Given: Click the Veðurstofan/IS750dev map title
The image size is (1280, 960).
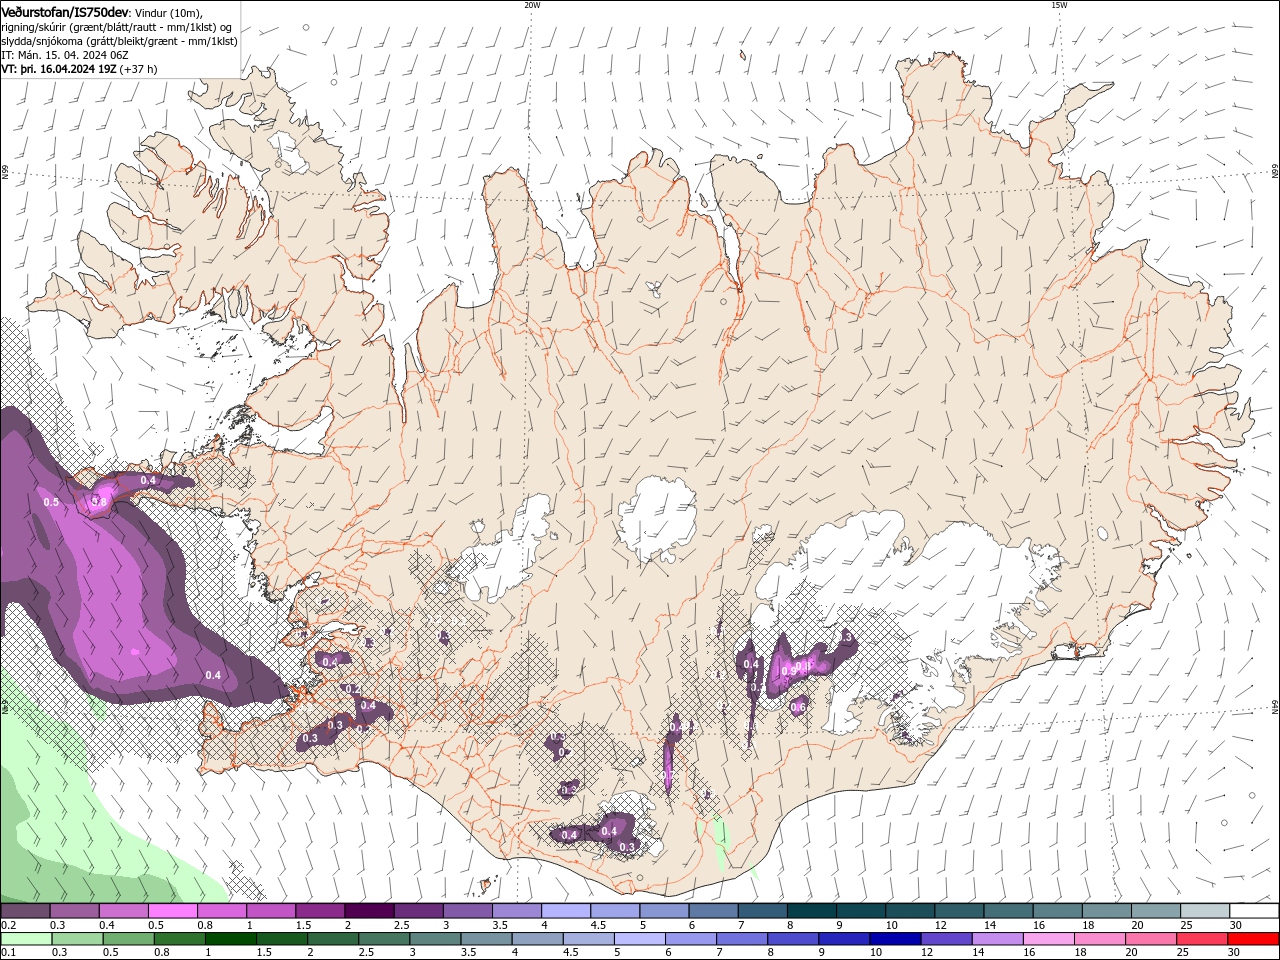Looking at the screenshot, I should (64, 11).
